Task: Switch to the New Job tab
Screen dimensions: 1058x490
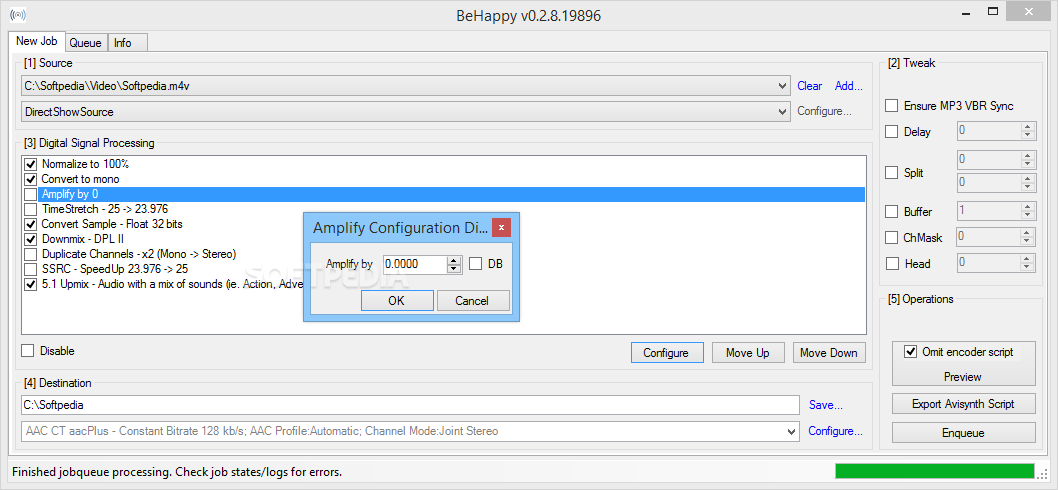Action: [36, 41]
